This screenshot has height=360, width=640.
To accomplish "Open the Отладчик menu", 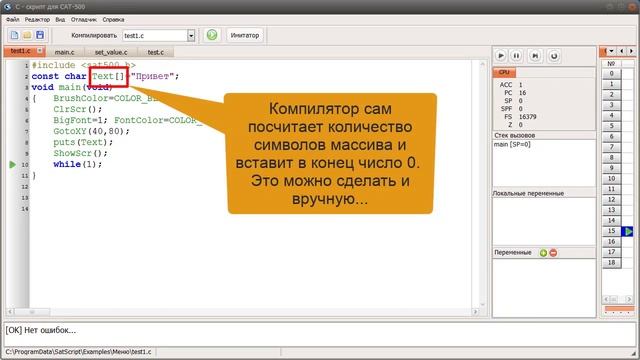I will 84,20.
